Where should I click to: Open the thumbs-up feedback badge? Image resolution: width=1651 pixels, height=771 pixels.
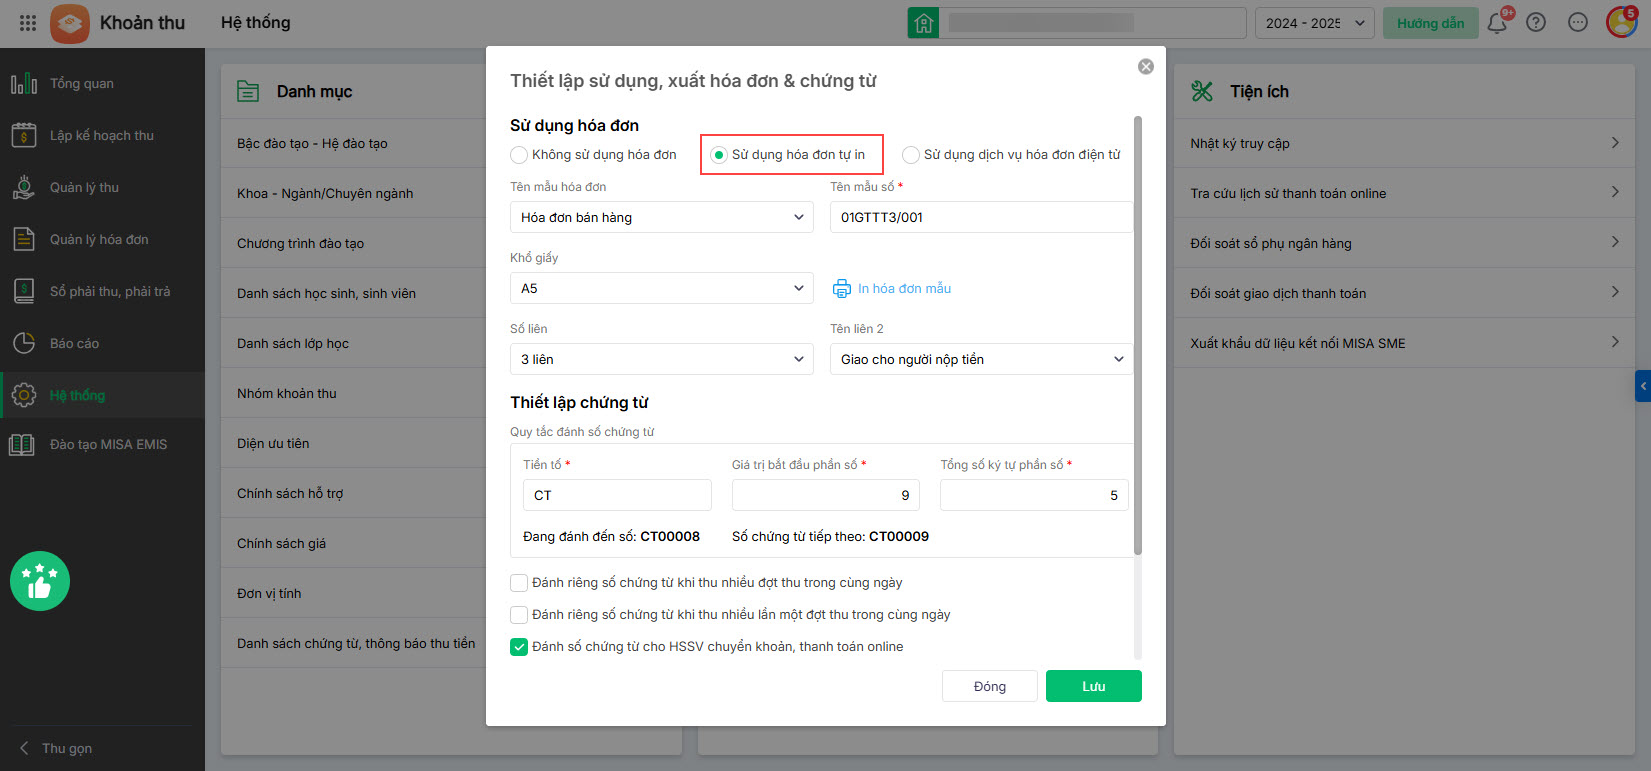point(40,581)
